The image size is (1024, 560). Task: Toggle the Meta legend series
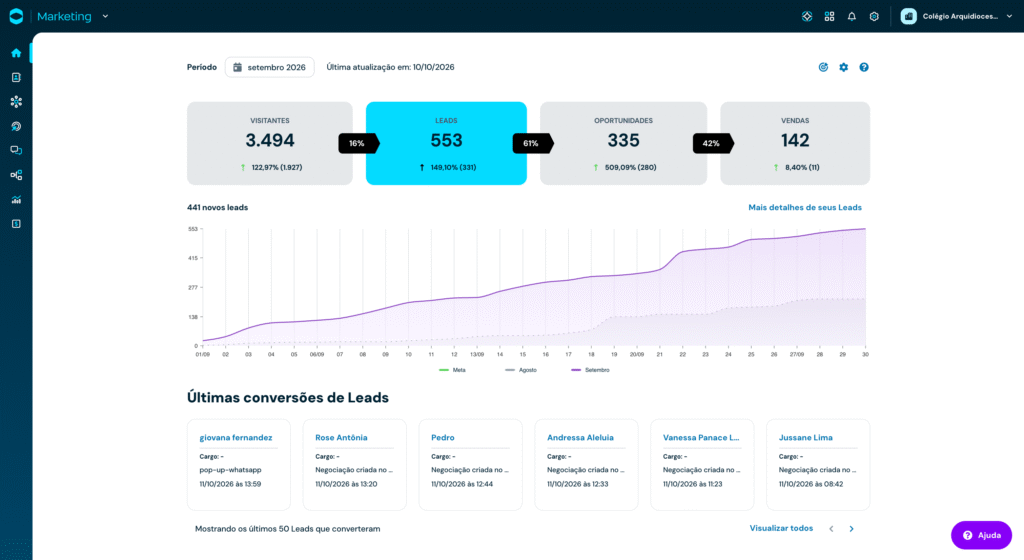click(453, 370)
